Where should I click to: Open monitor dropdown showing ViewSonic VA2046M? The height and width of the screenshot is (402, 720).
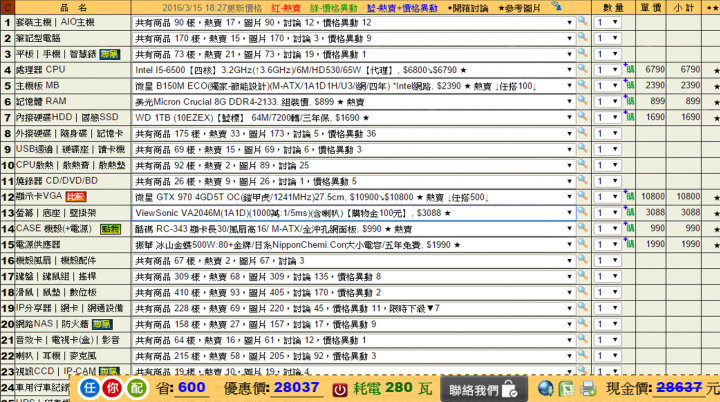tap(354, 213)
